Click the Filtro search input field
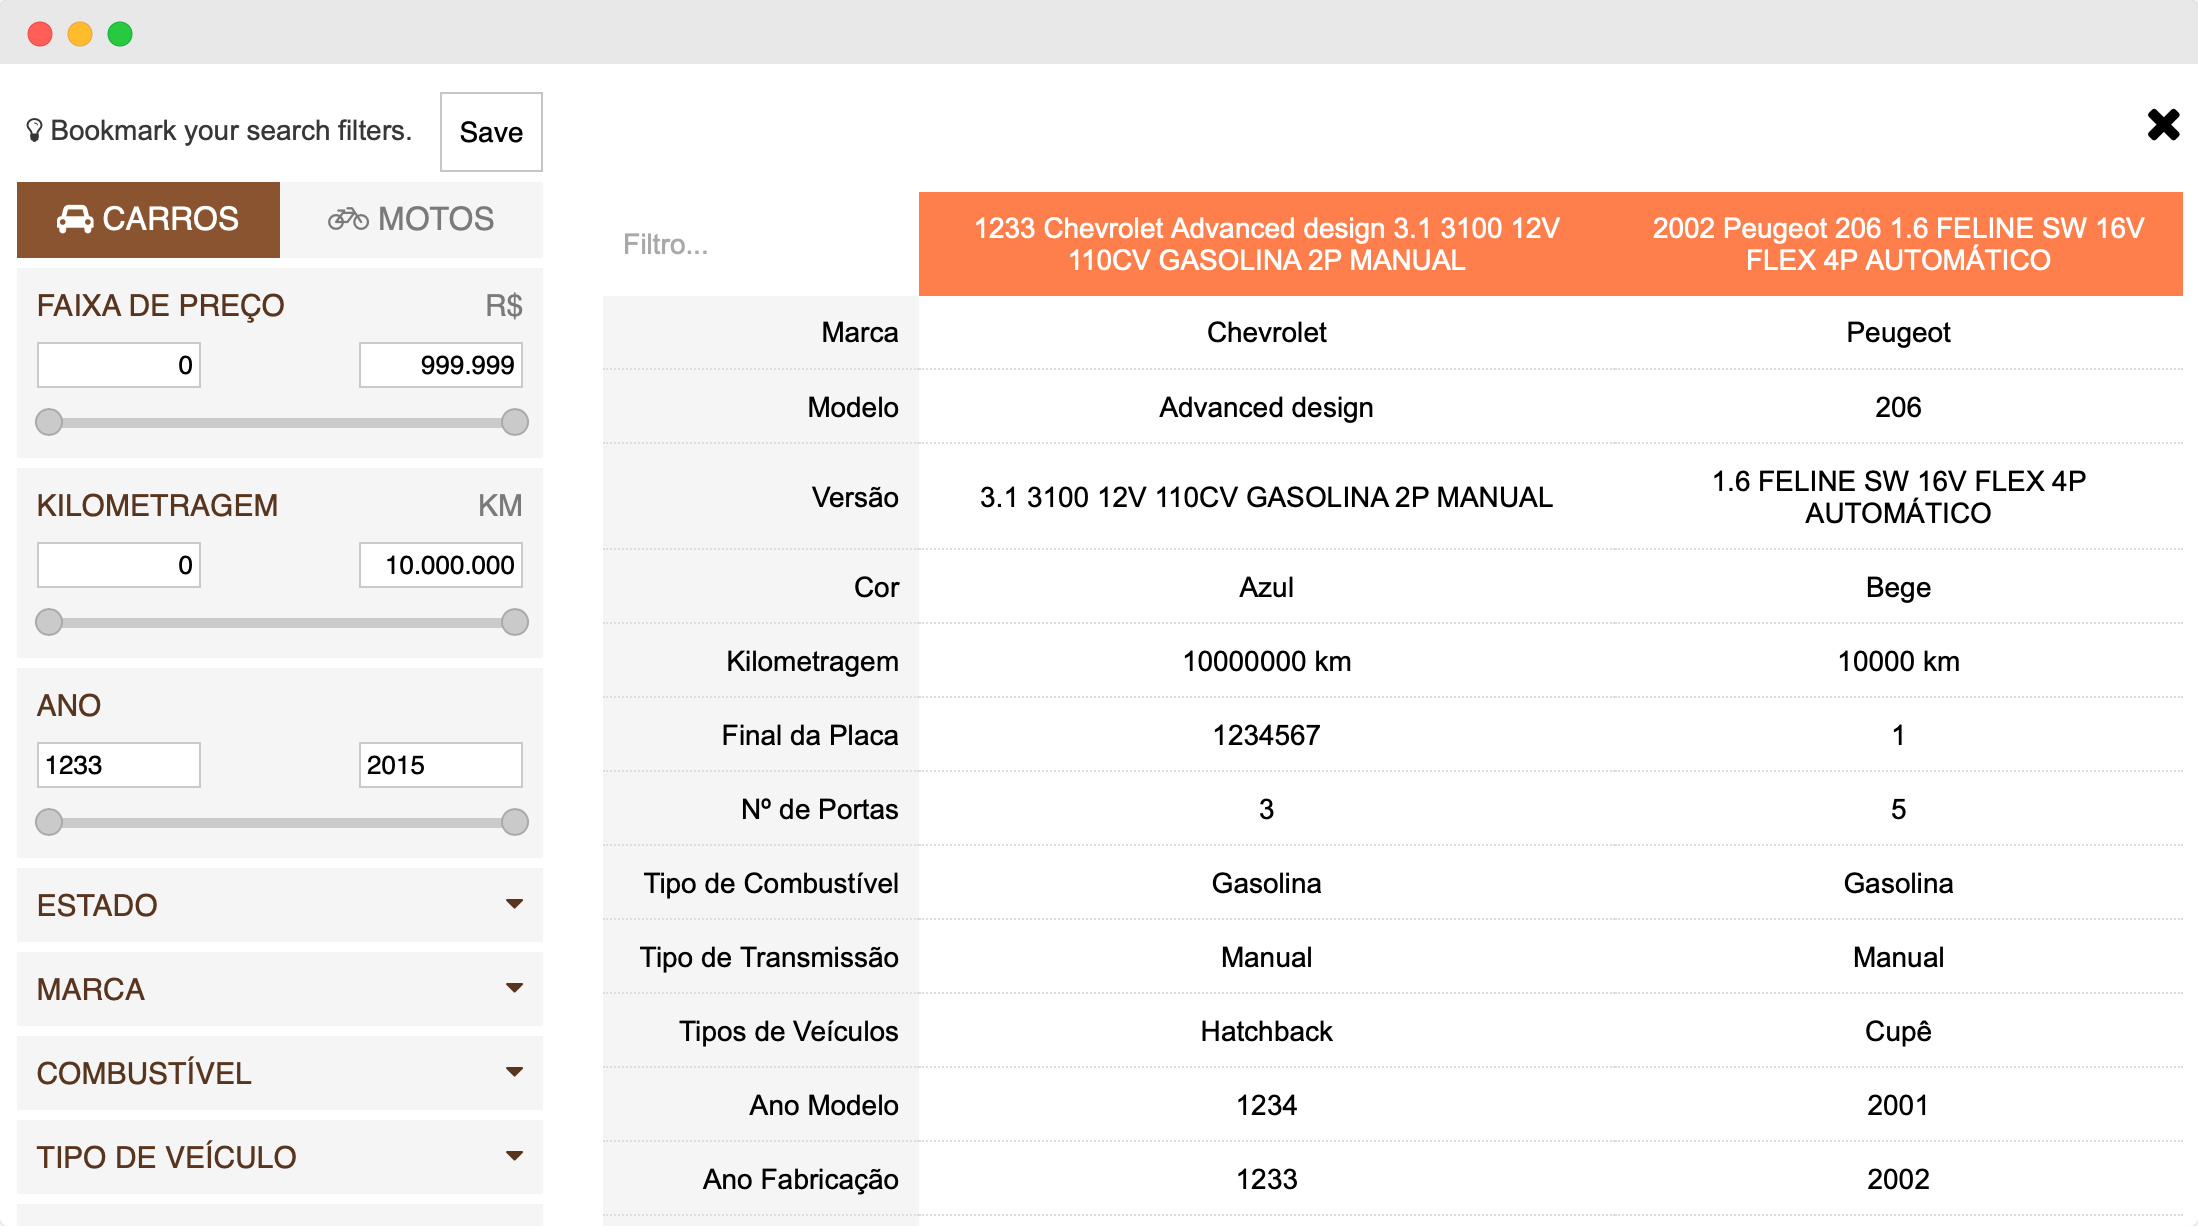Viewport: 2198px width, 1226px height. click(x=760, y=244)
